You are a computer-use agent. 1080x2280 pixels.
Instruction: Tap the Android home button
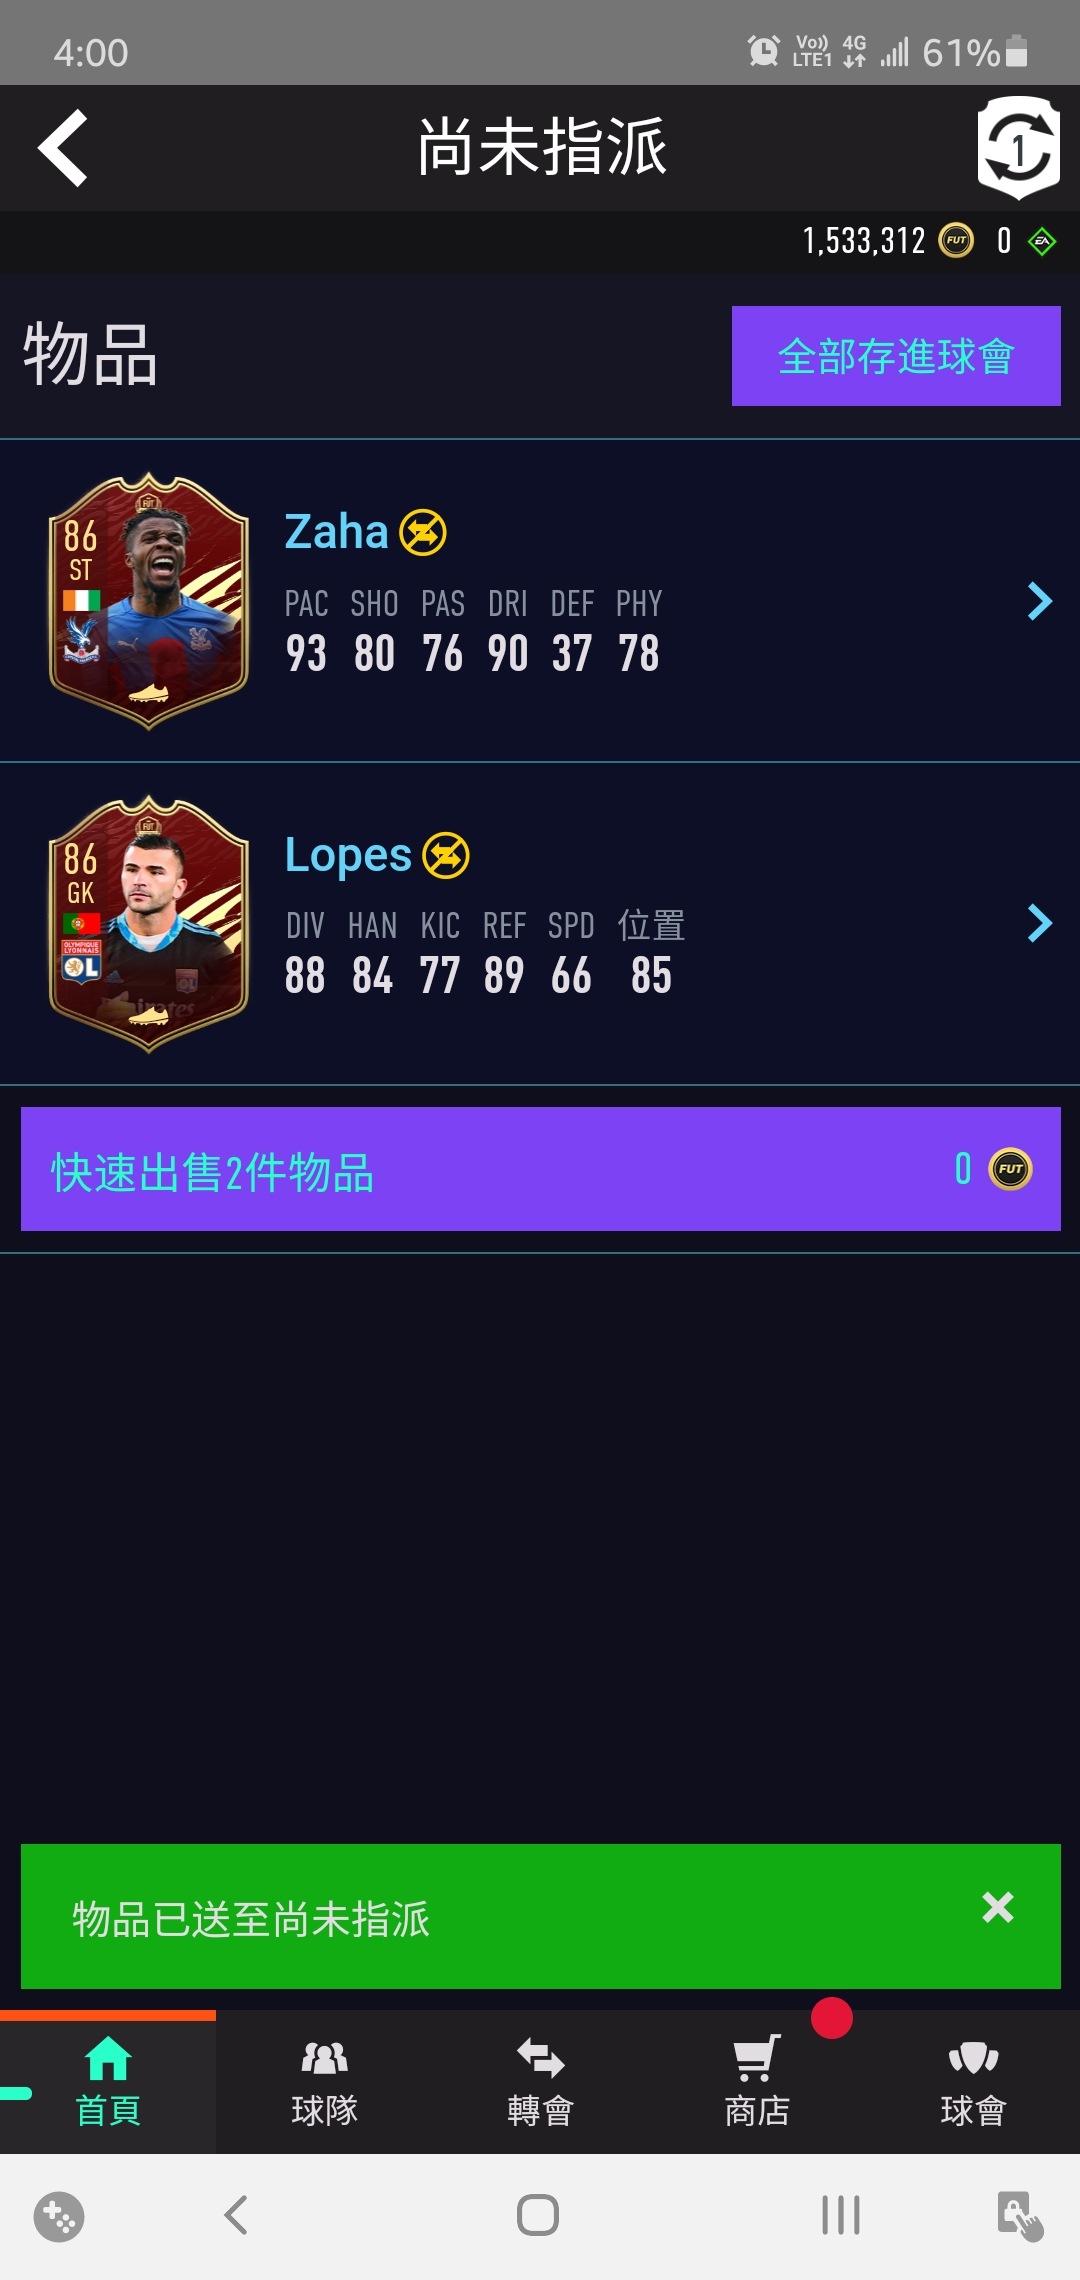click(x=538, y=2215)
